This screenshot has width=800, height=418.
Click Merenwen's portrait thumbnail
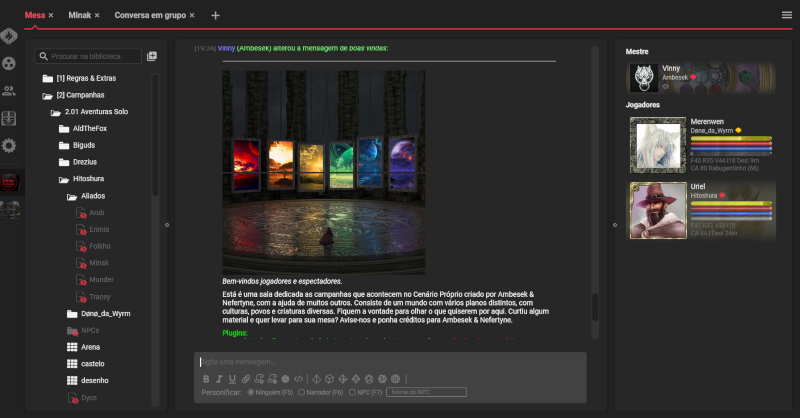click(658, 145)
